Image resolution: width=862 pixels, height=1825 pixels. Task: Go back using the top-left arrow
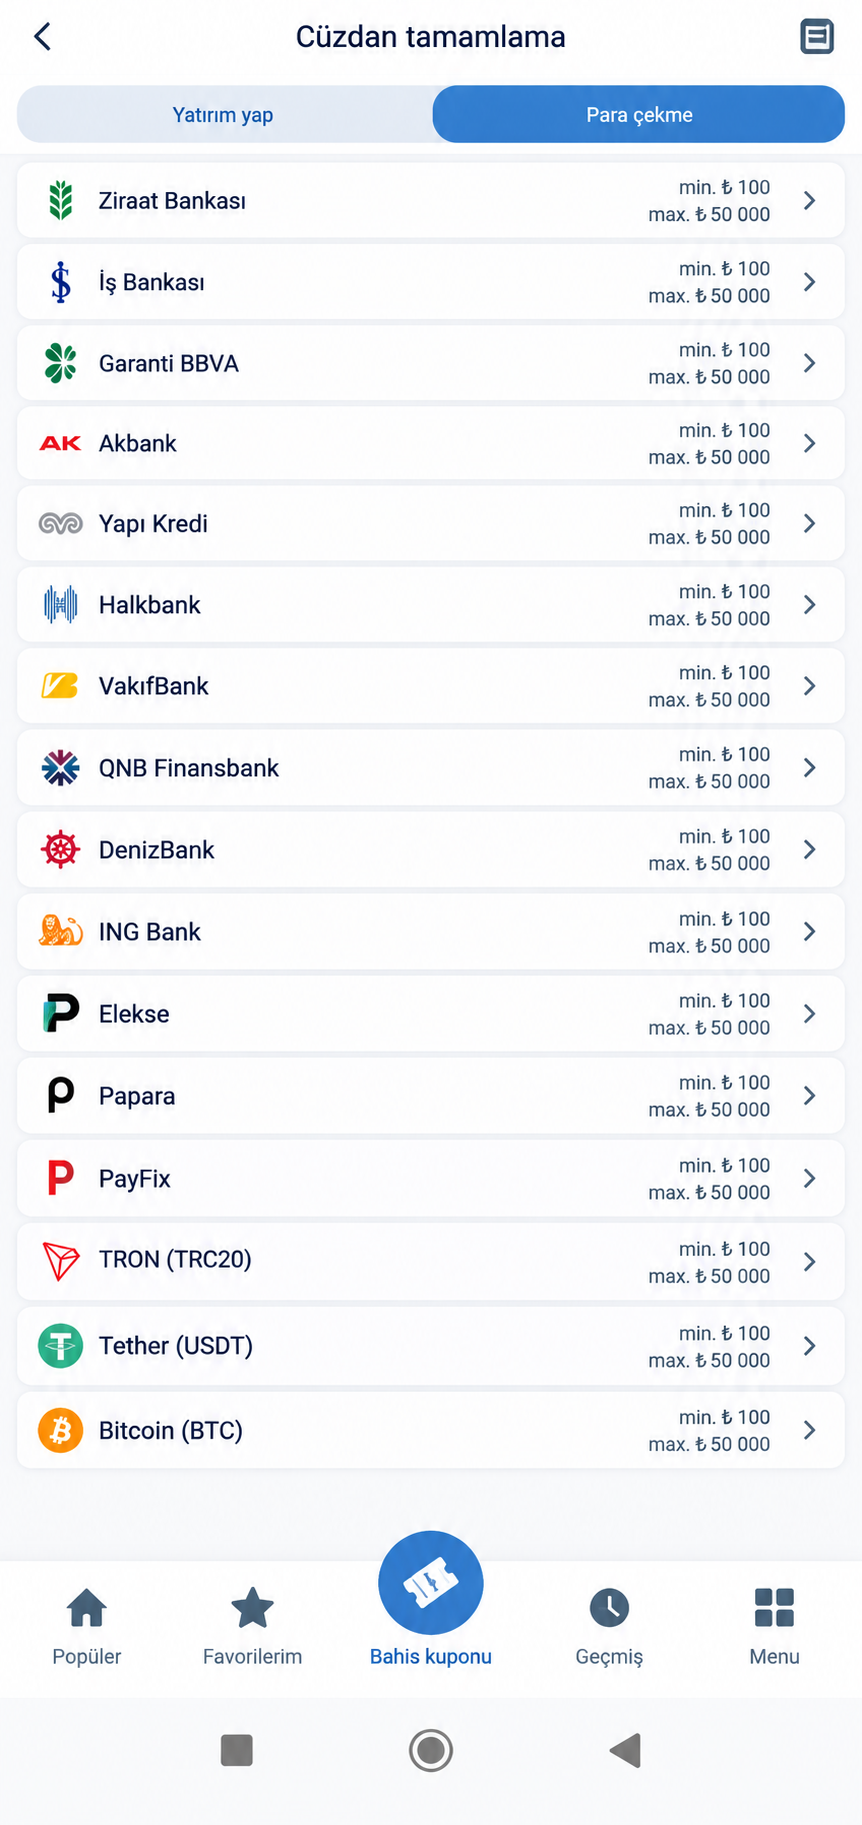[42, 37]
